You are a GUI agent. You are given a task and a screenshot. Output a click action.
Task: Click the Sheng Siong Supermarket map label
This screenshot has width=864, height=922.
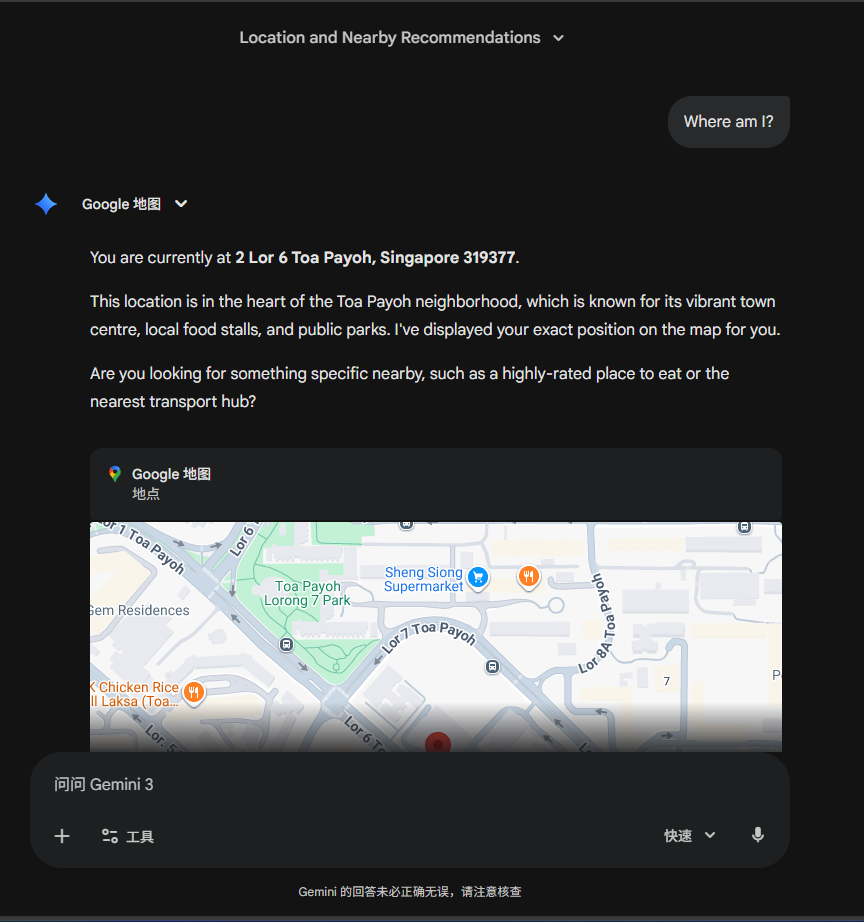423,579
